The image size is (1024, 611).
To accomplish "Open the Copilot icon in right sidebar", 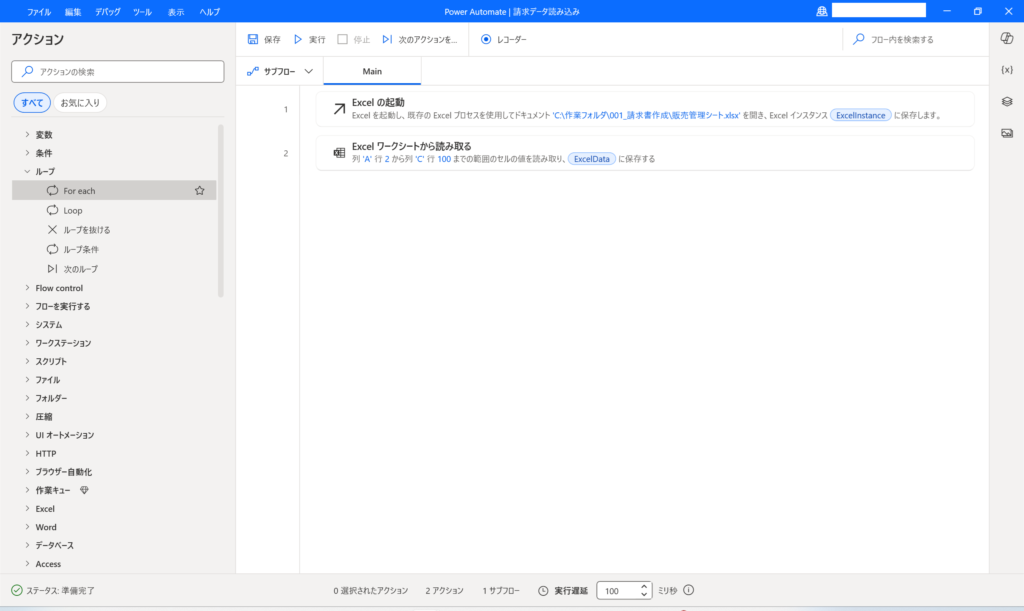I will 1006,39.
